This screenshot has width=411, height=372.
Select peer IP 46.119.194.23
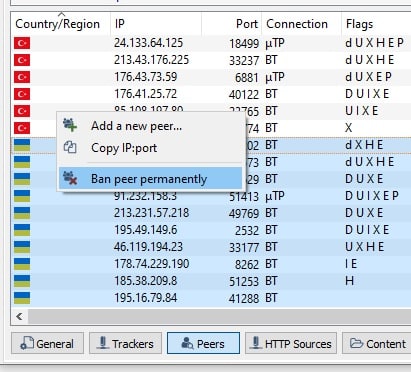pos(148,247)
